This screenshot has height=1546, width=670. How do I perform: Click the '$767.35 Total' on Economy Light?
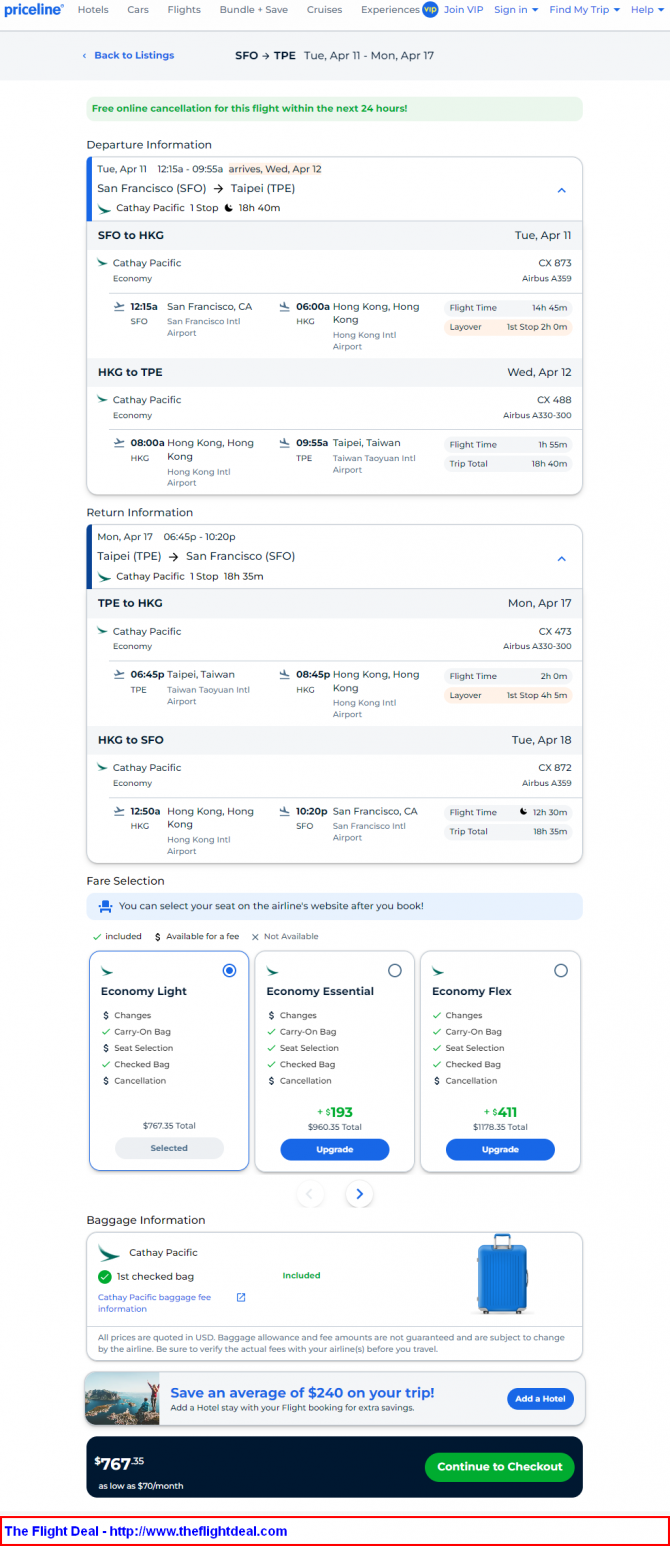click(x=169, y=1126)
